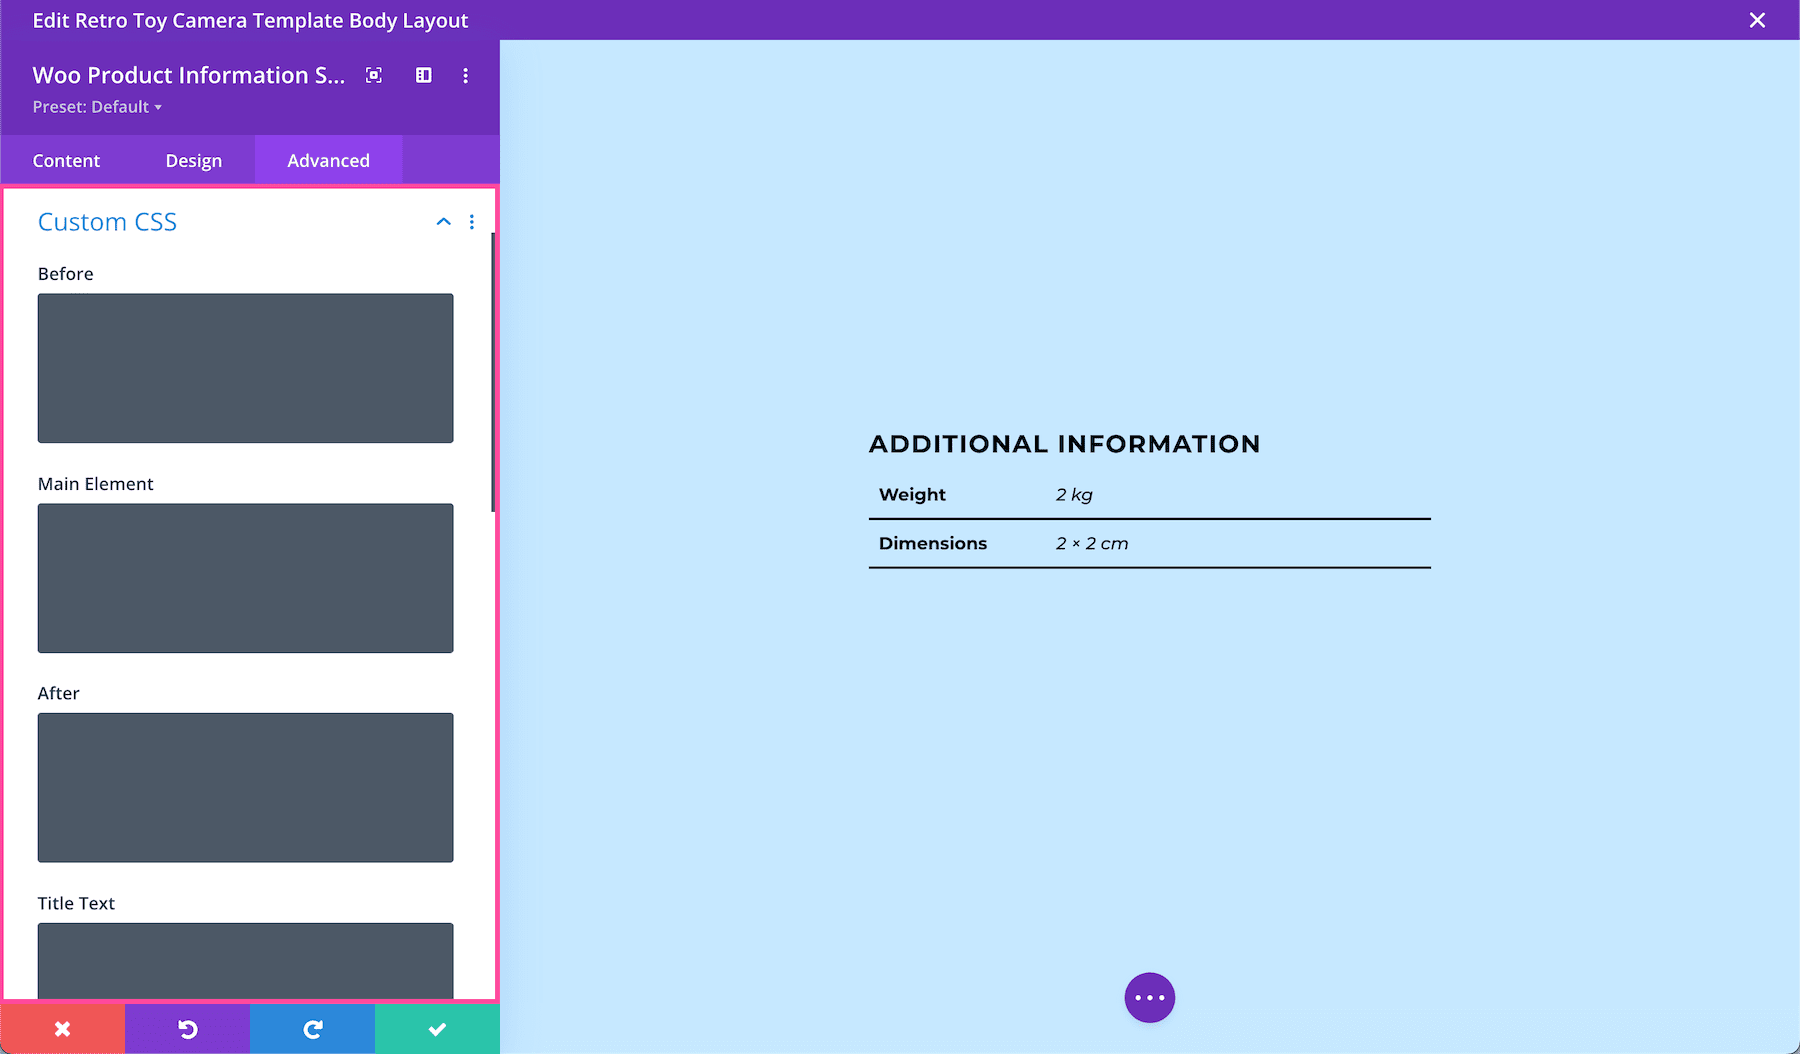Open the module split-view icon
This screenshot has height=1054, width=1800.
(x=423, y=75)
